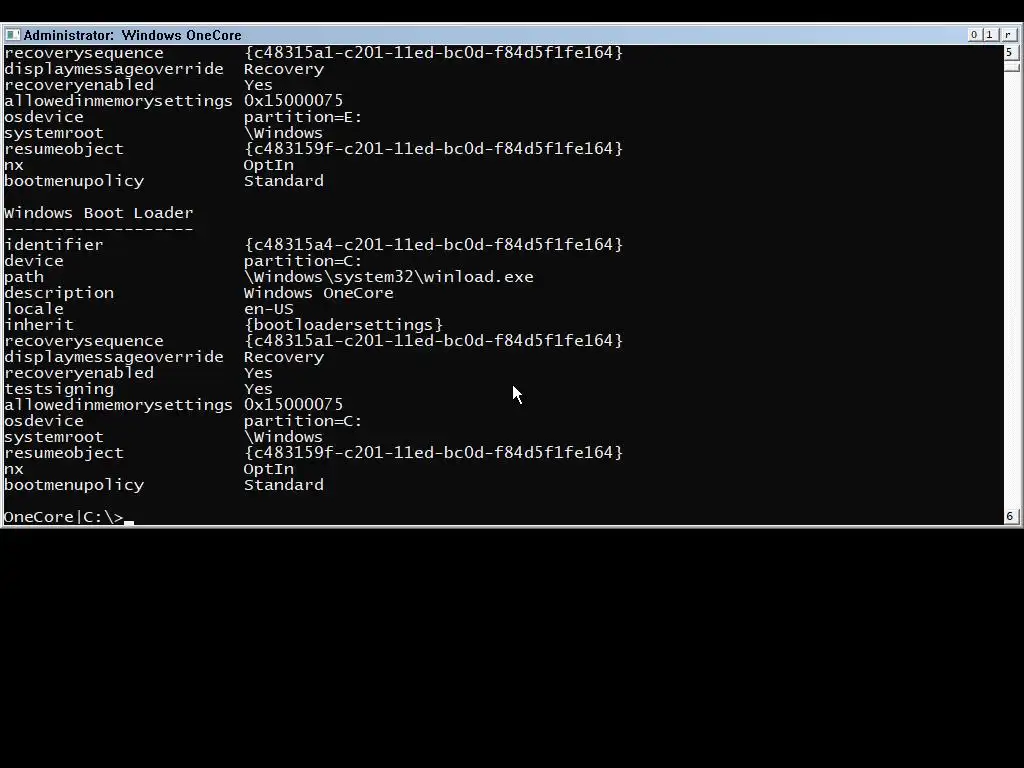Click the inherit label
1024x768 pixels.
click(39, 325)
